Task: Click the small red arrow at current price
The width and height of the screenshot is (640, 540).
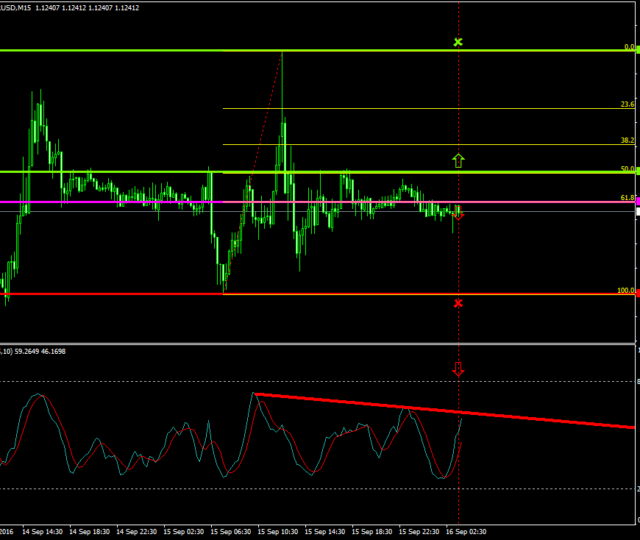Action: [458, 213]
